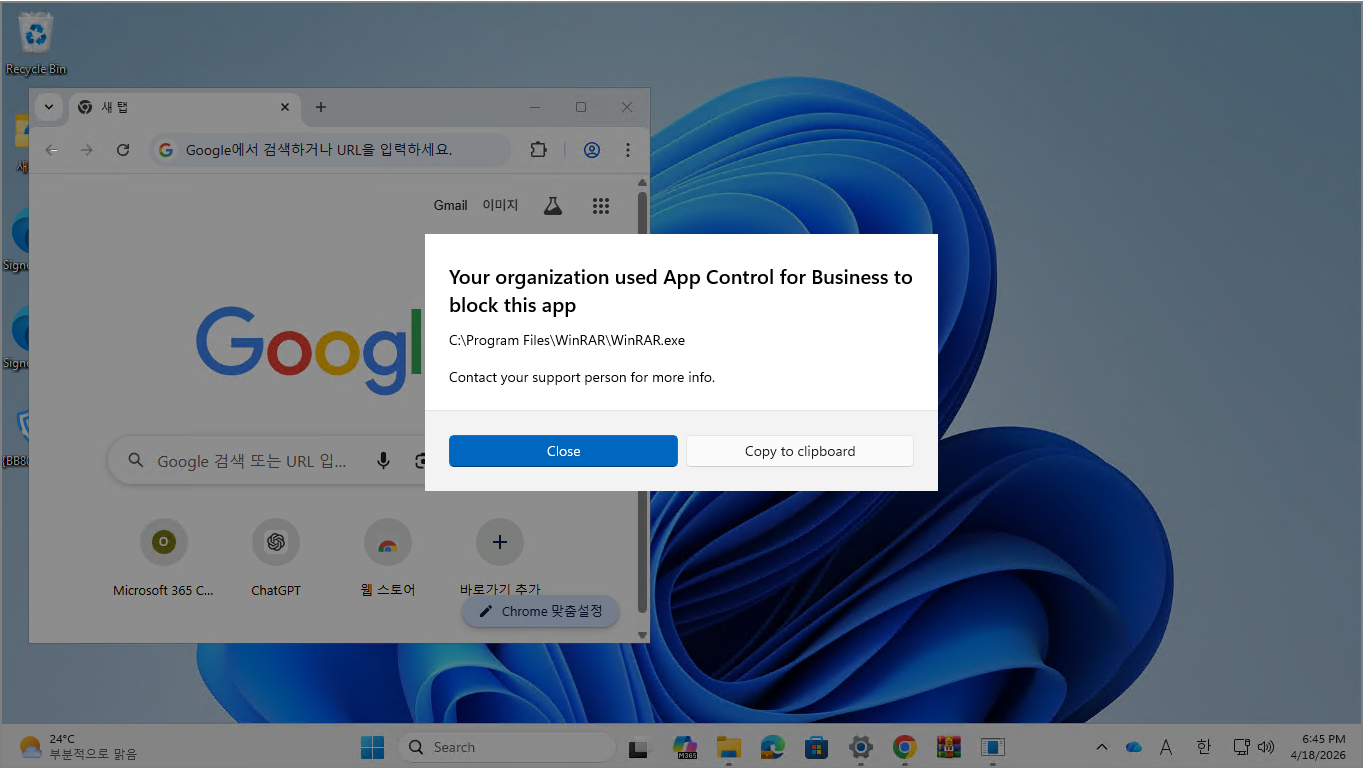Open a new Chrome tab with plus
1363x768 pixels.
click(x=320, y=107)
